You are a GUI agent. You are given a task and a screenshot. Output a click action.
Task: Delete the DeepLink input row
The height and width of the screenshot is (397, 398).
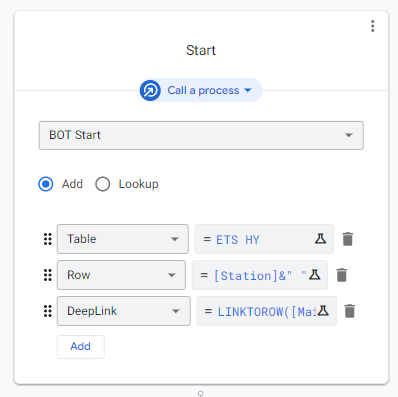coord(349,311)
